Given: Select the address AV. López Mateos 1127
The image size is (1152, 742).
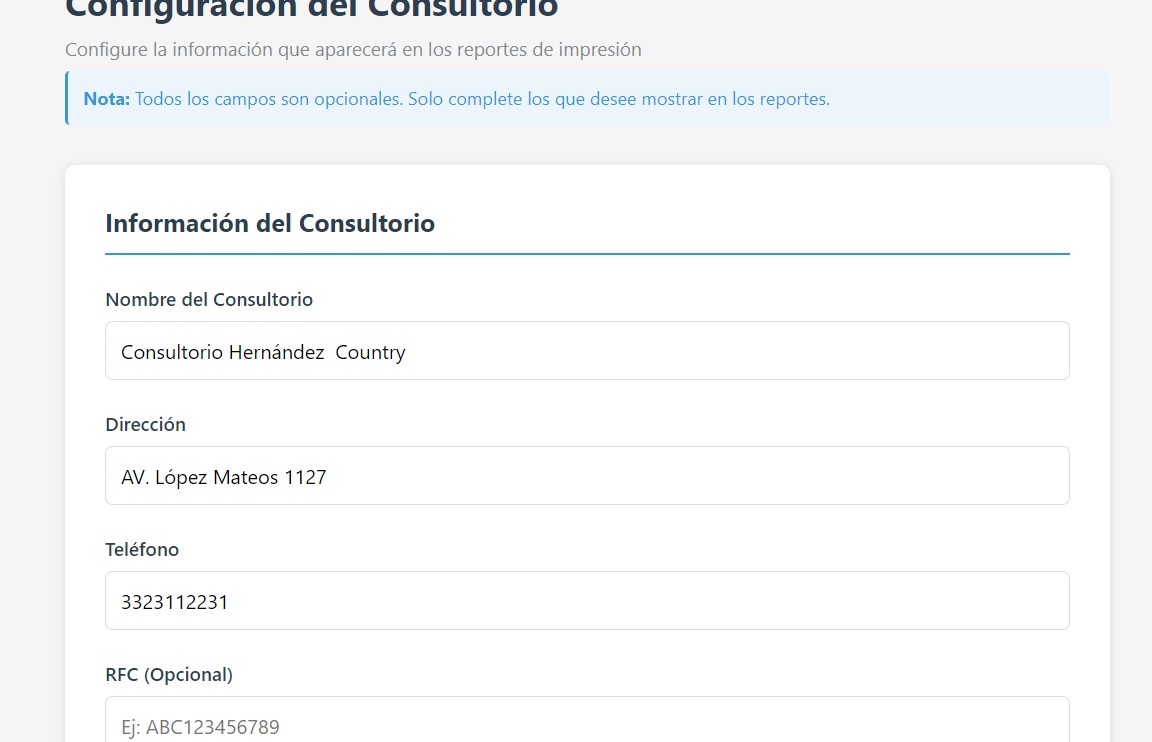Looking at the screenshot, I should (223, 477).
